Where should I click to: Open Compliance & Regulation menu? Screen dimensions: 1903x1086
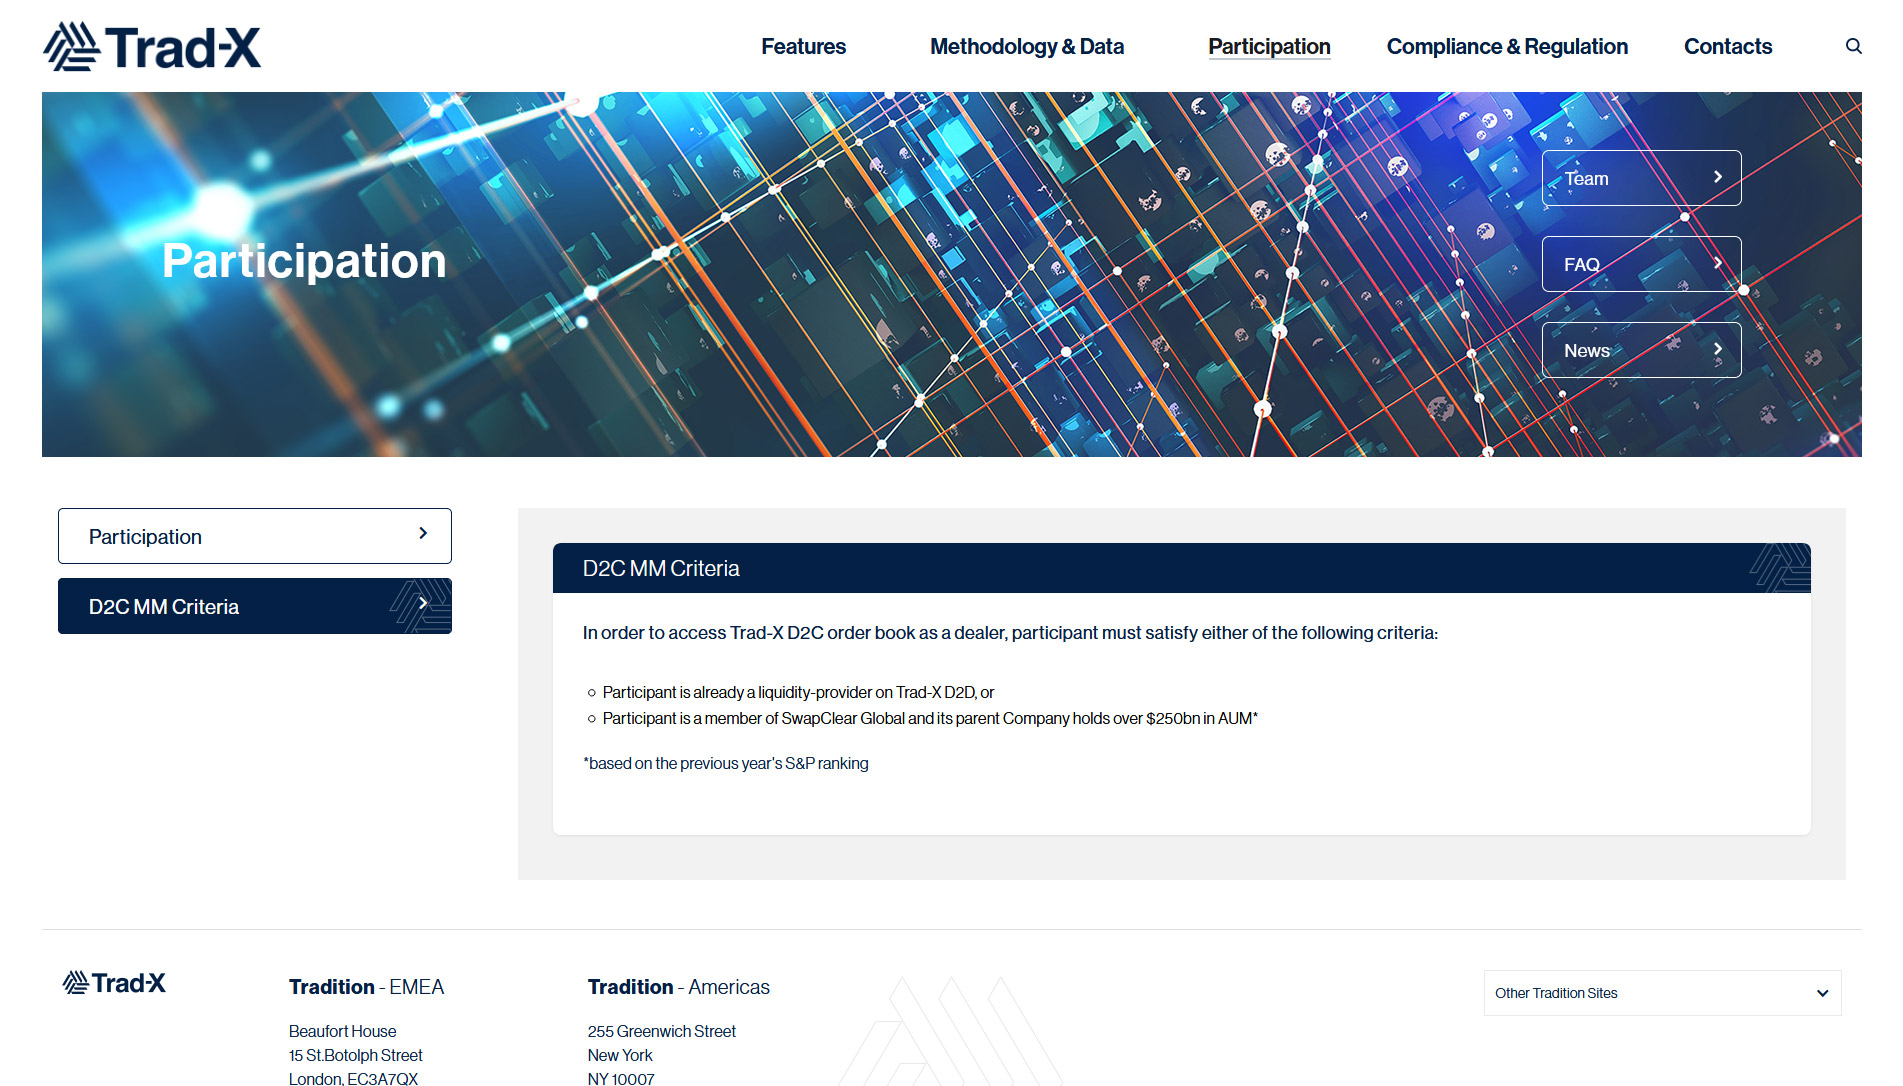(x=1506, y=47)
